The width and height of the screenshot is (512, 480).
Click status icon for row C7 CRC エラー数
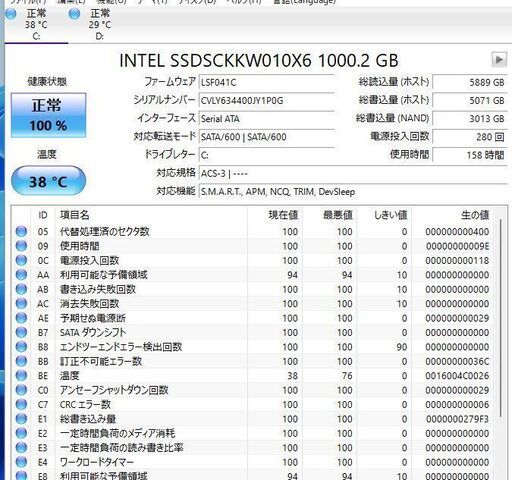point(21,404)
